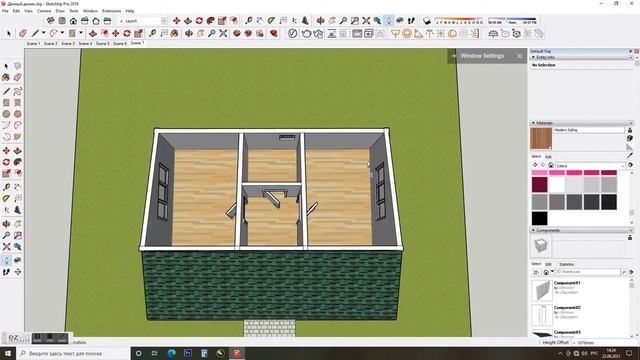
Task: Open the material library list dropdown
Action: tap(590, 166)
